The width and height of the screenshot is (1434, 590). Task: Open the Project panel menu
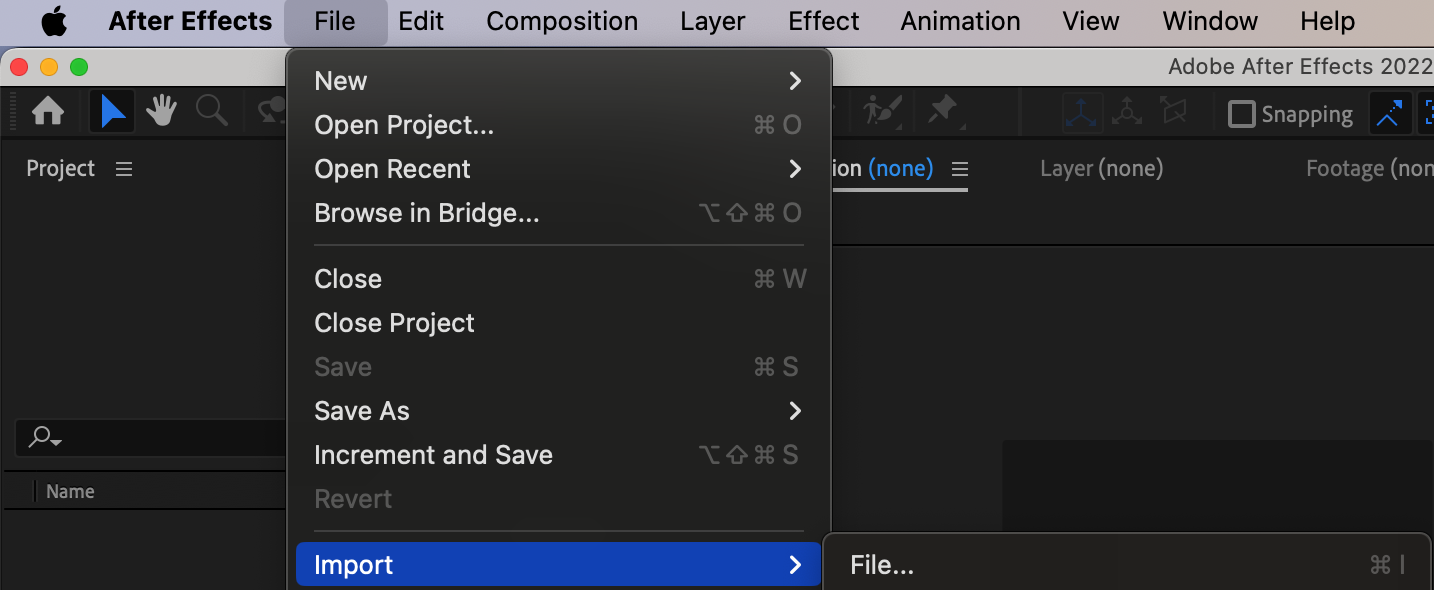point(124,169)
